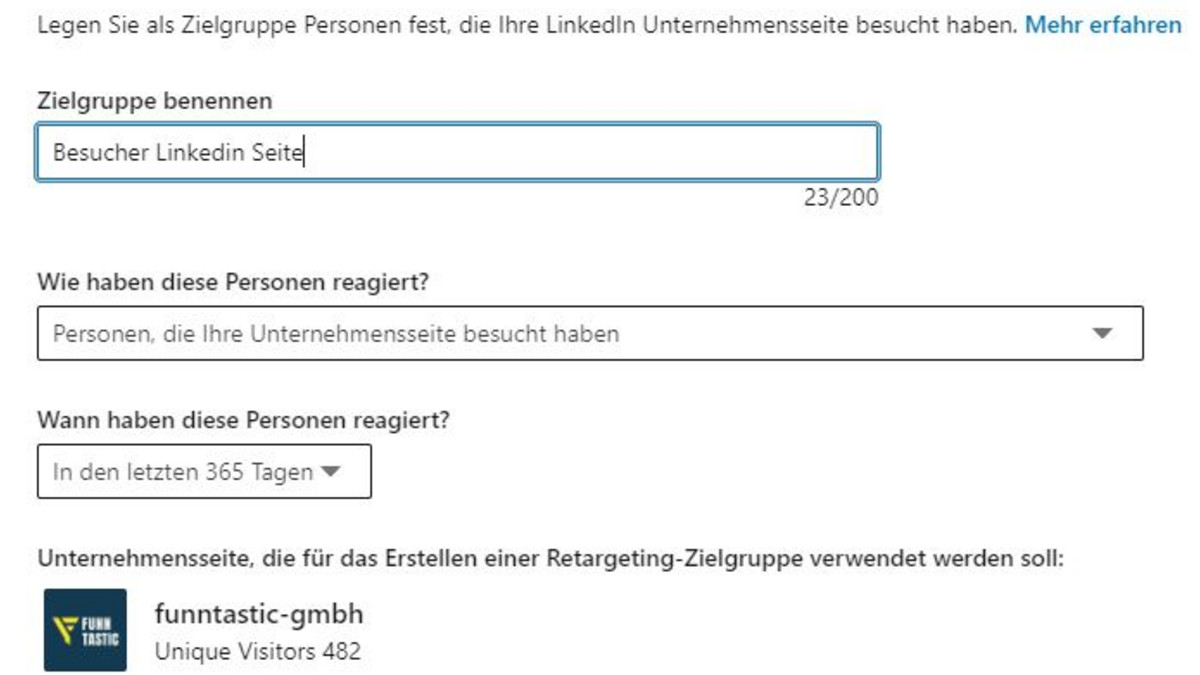Click the empty middle of the reaction-type combo box
The width and height of the screenshot is (1200, 675).
850,333
